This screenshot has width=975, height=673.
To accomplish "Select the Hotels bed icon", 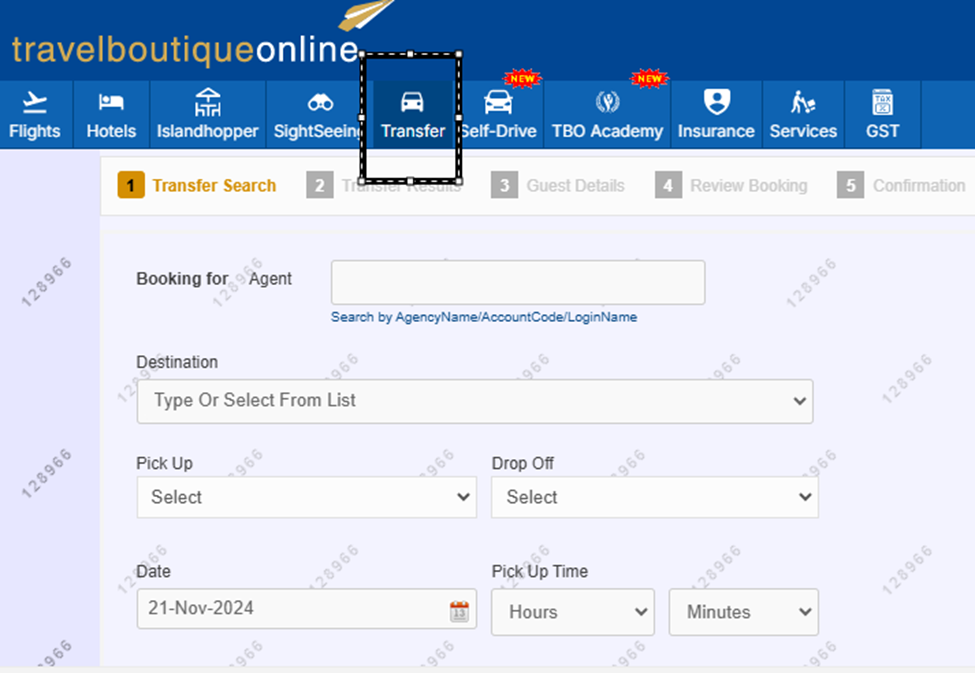I will point(111,102).
